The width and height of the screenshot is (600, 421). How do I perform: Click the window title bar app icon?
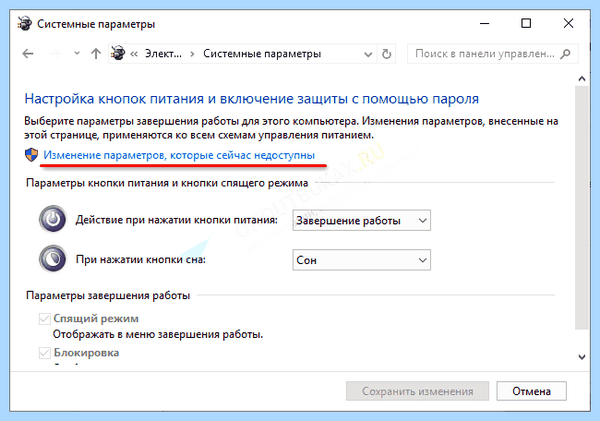25,24
